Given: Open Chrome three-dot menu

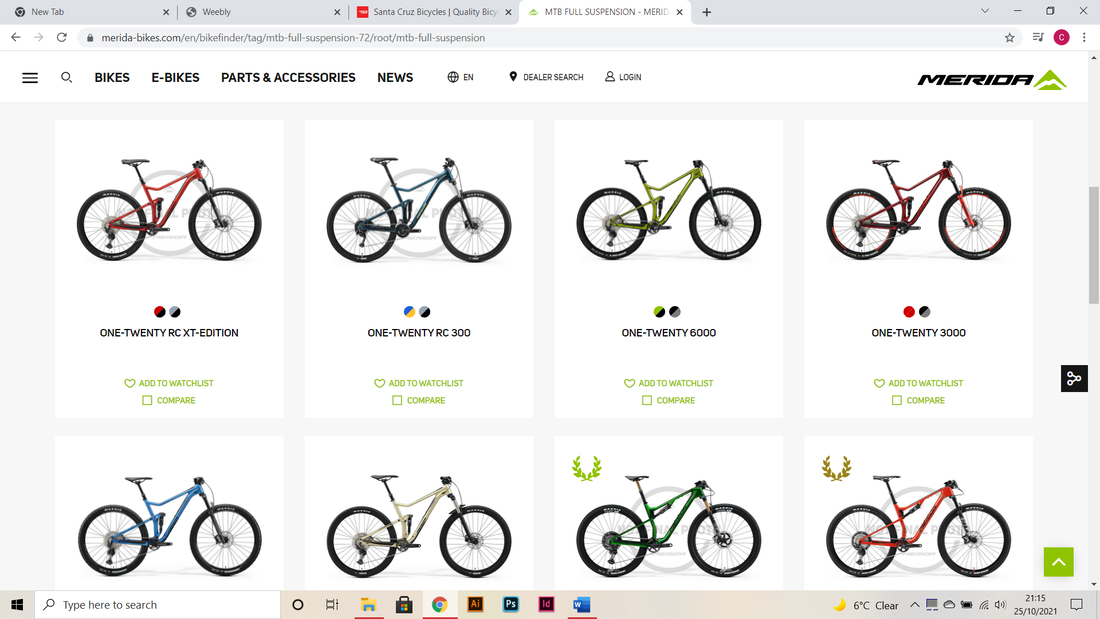Looking at the screenshot, I should click(x=1084, y=37).
